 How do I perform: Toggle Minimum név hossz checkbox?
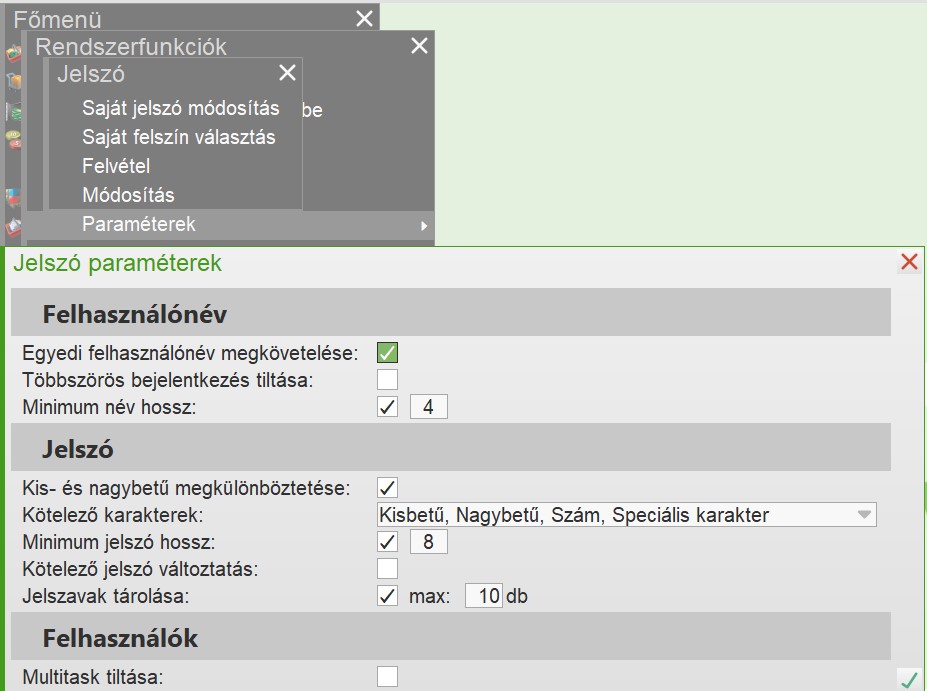click(388, 407)
